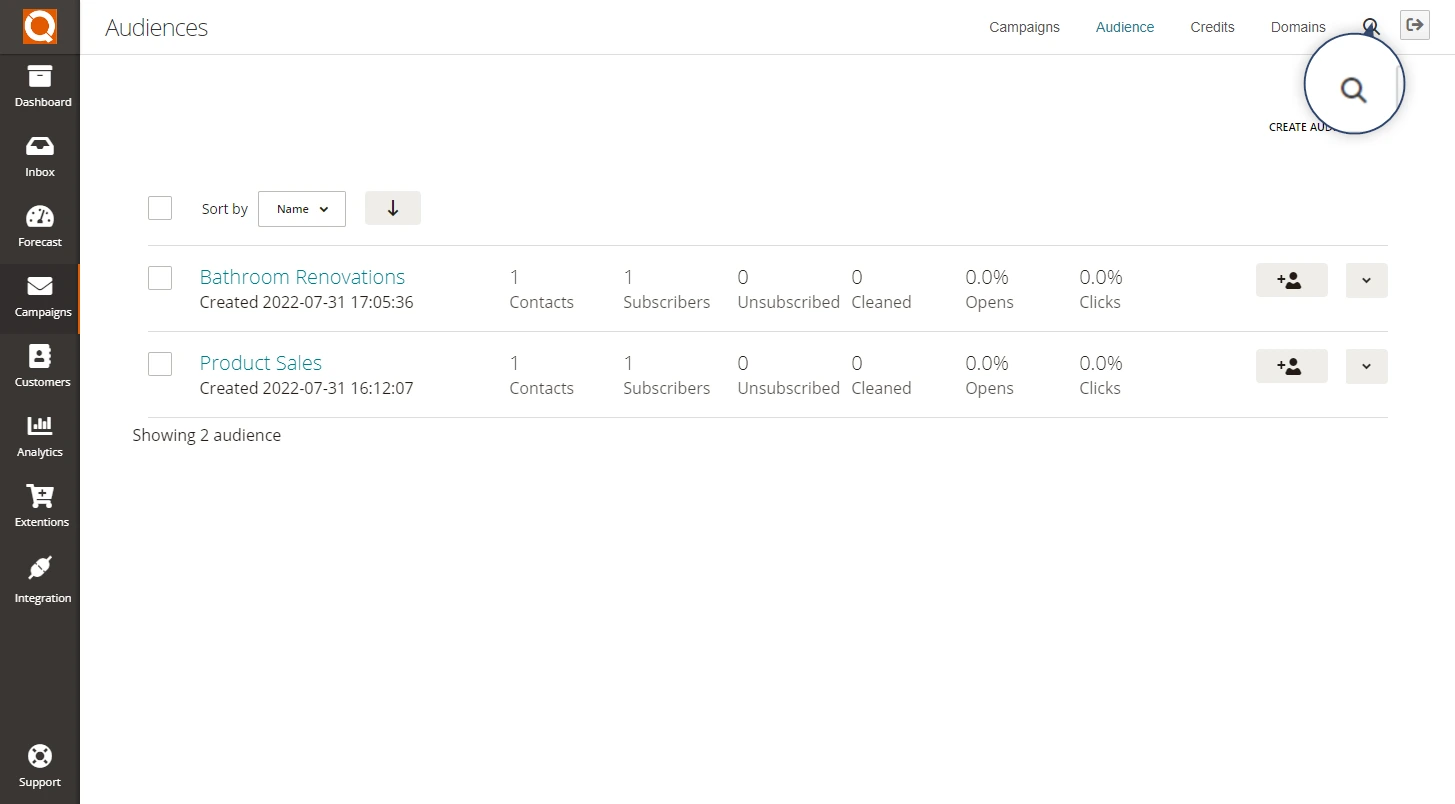The width and height of the screenshot is (1455, 804).
Task: Expand Bathroom Renovations options chevron
Action: coord(1366,281)
